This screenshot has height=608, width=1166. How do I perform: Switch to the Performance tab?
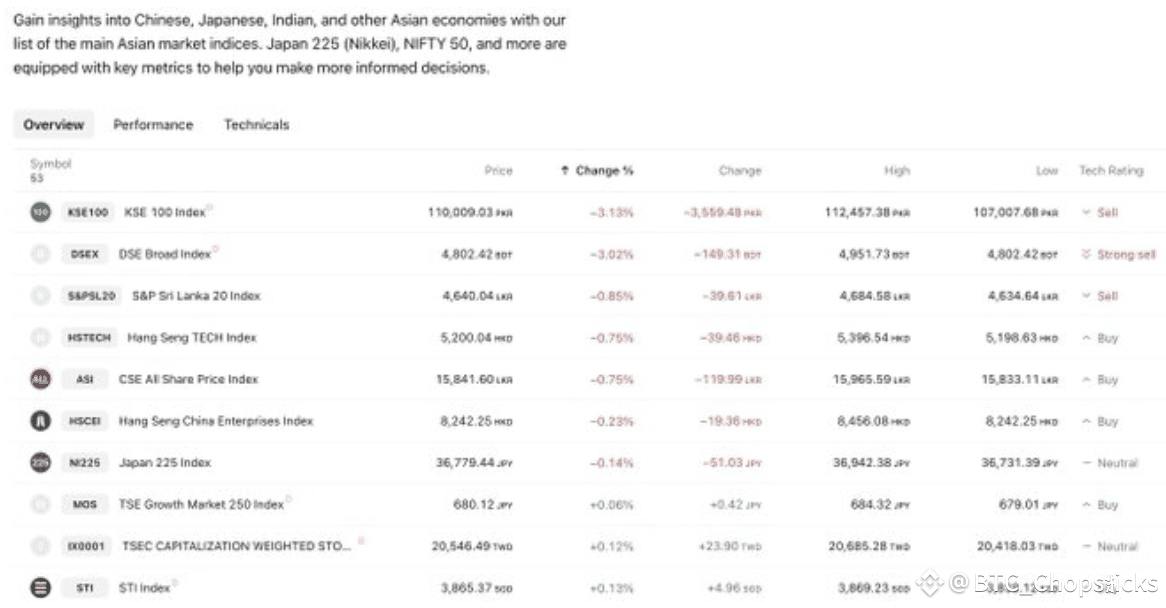tap(153, 124)
